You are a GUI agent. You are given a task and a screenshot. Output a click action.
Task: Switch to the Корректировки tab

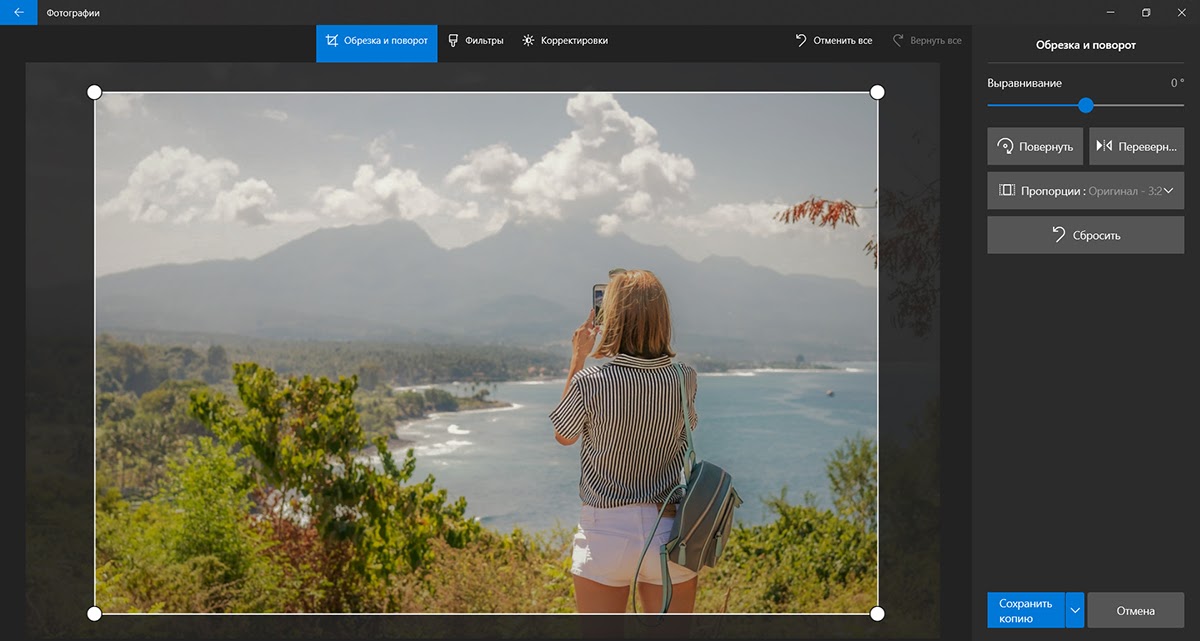click(x=565, y=41)
